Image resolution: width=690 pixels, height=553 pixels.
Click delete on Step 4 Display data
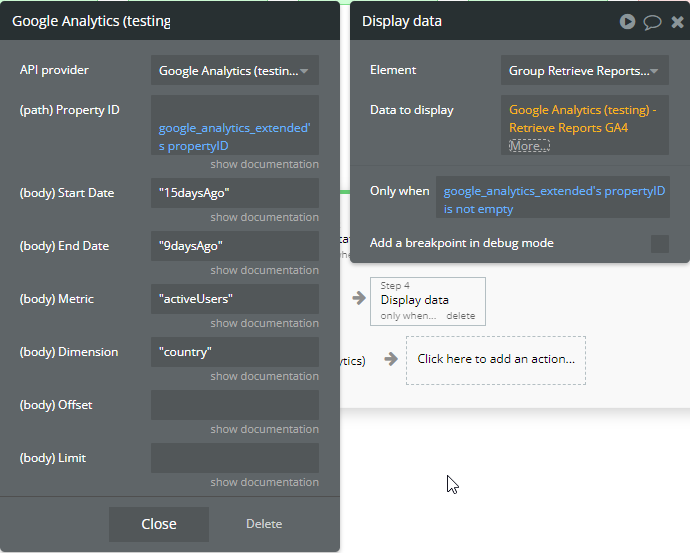[x=461, y=316]
